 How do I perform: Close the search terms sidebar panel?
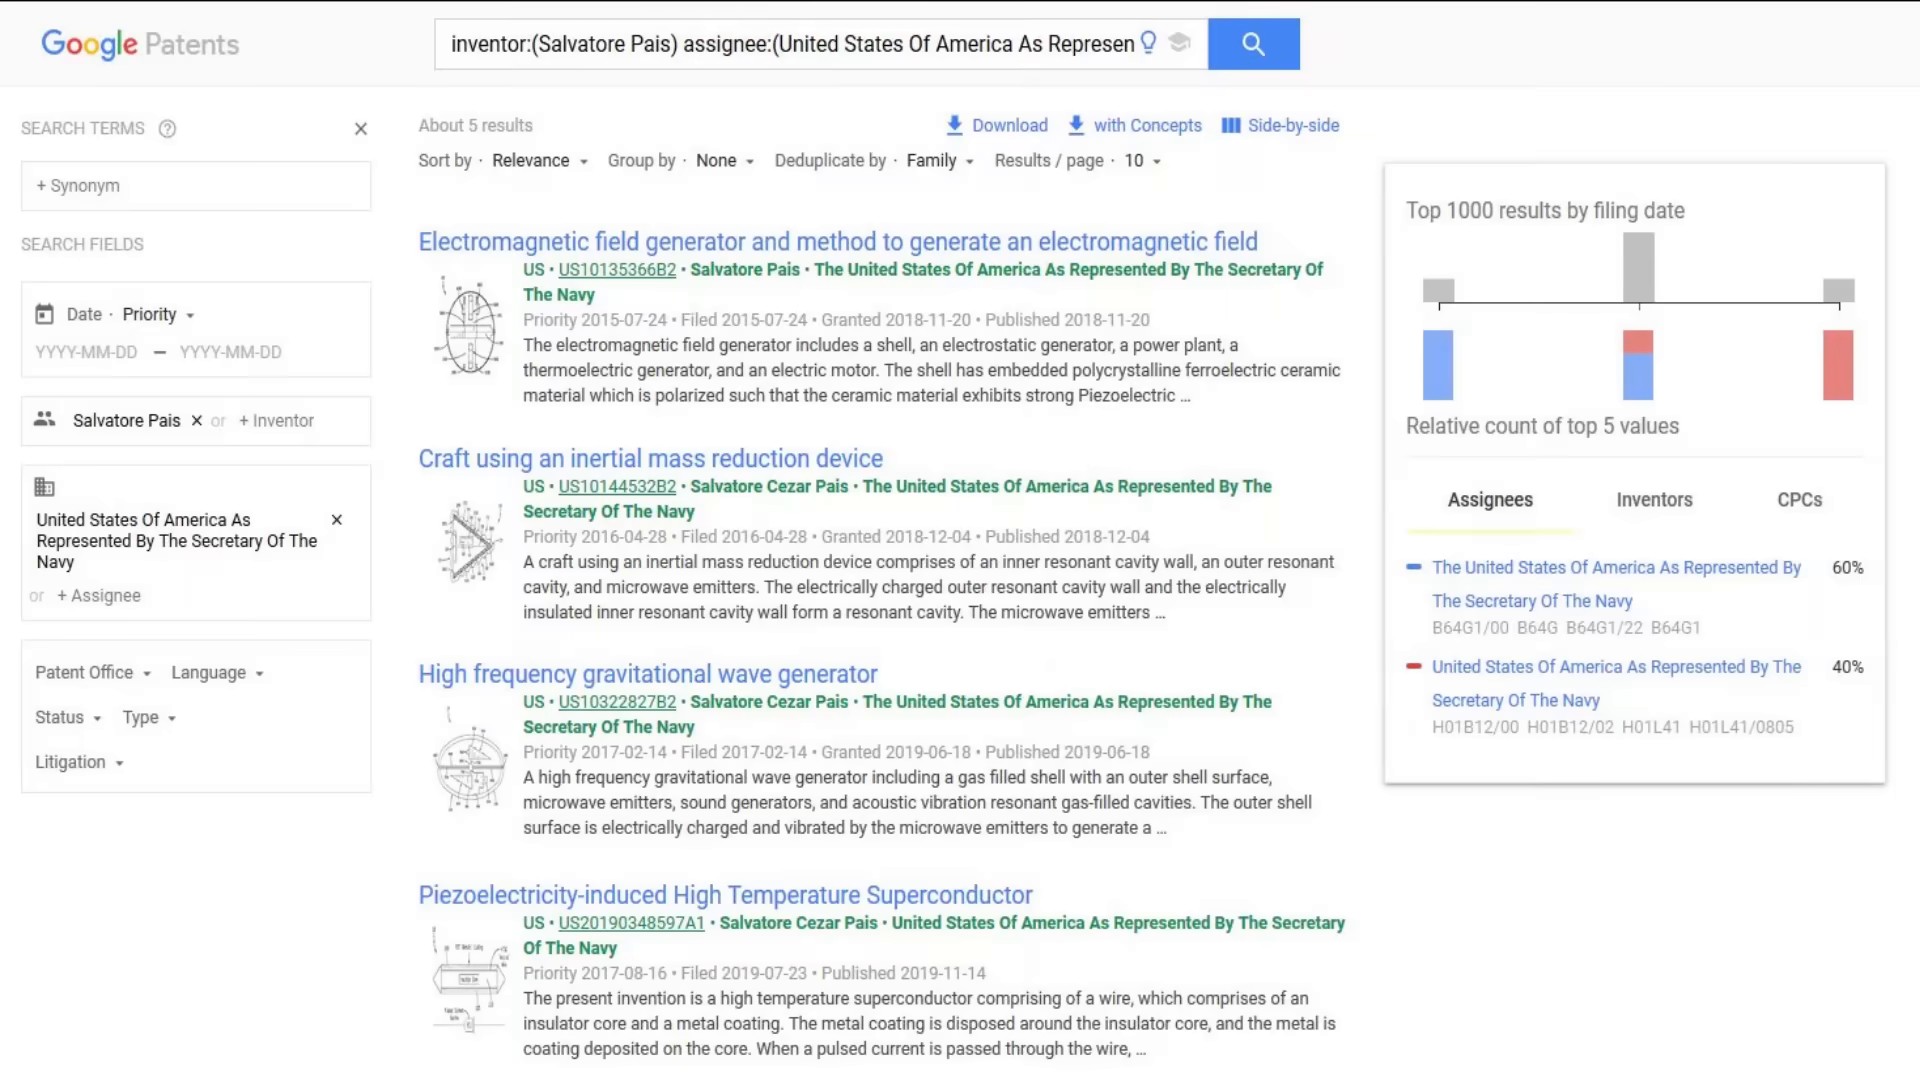[361, 129]
